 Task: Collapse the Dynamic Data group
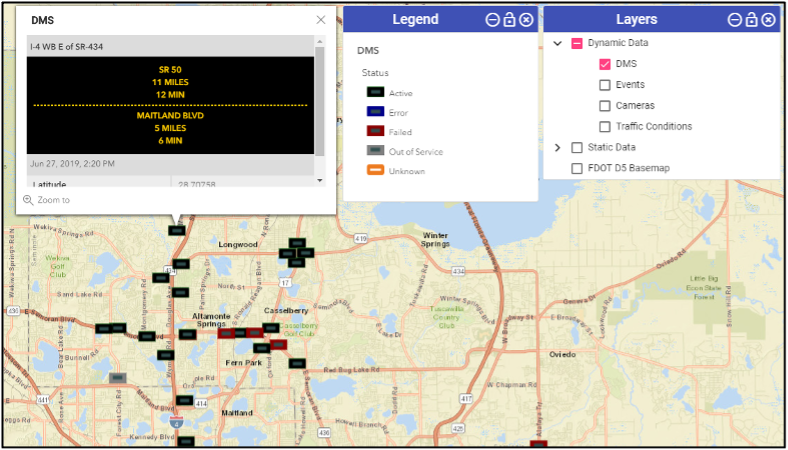[x=557, y=44]
